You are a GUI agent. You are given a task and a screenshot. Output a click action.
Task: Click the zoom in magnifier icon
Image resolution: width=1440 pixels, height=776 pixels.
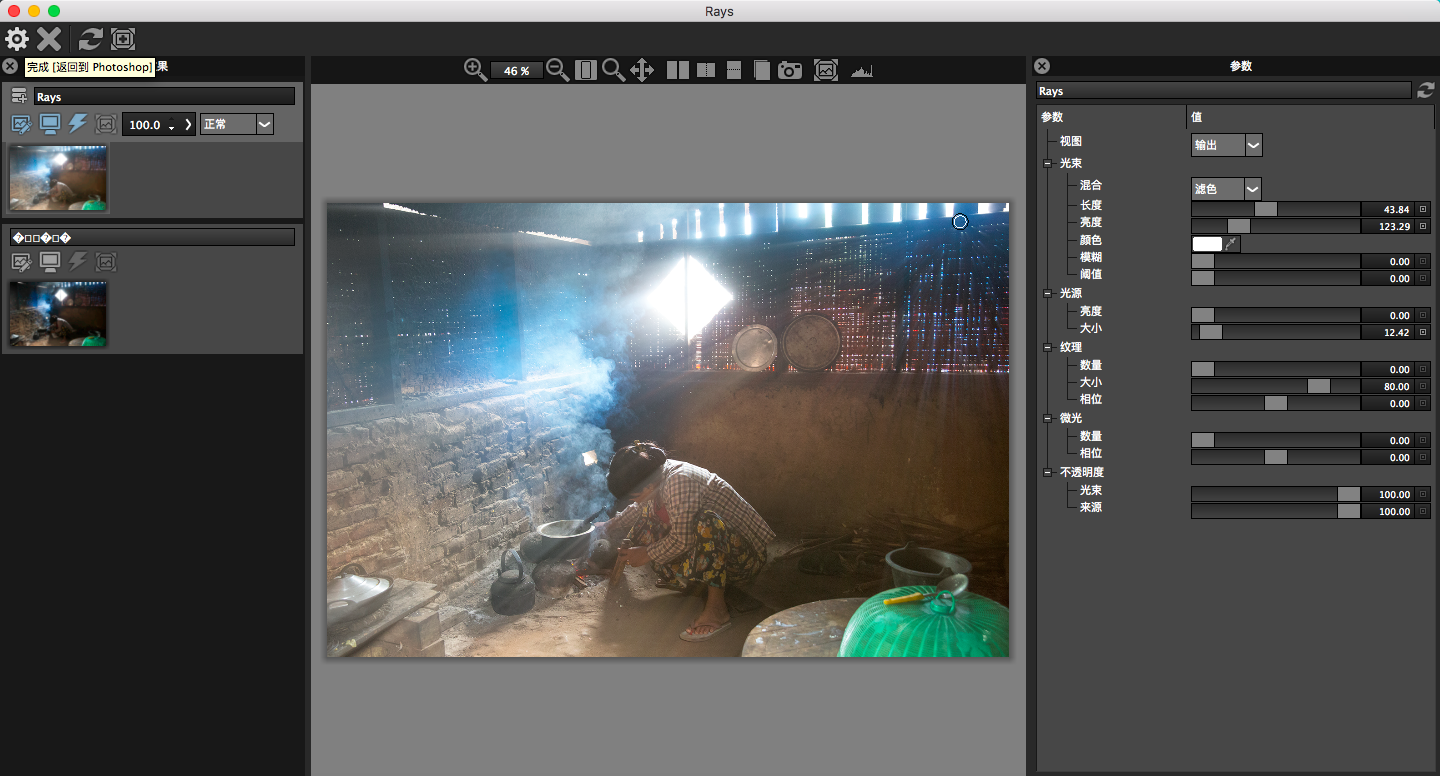[475, 70]
